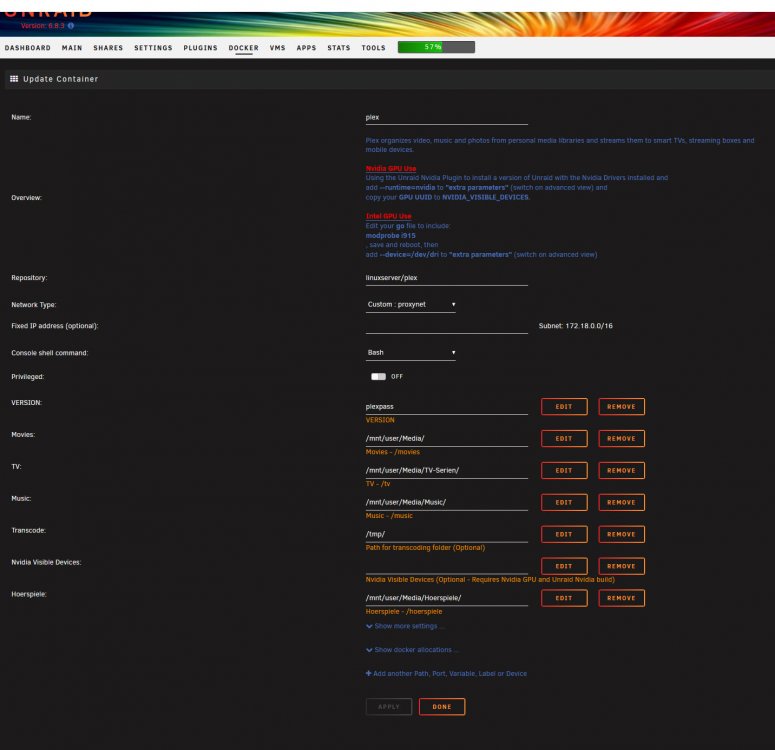Remove the Music path

coord(621,502)
